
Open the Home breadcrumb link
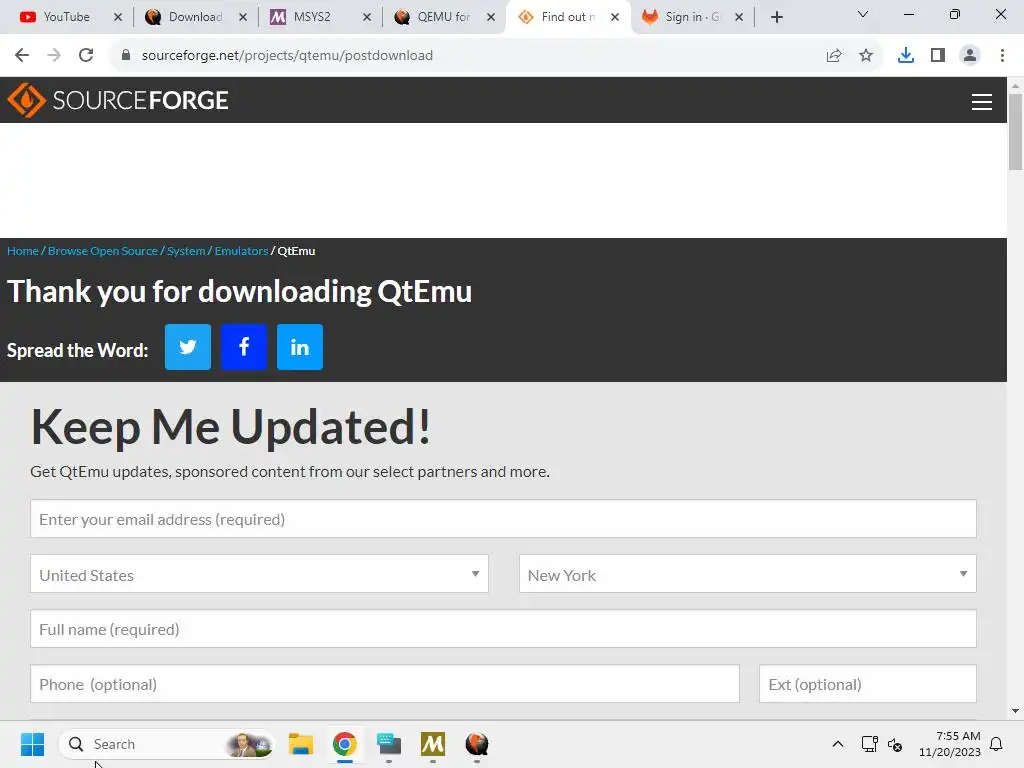(x=23, y=251)
